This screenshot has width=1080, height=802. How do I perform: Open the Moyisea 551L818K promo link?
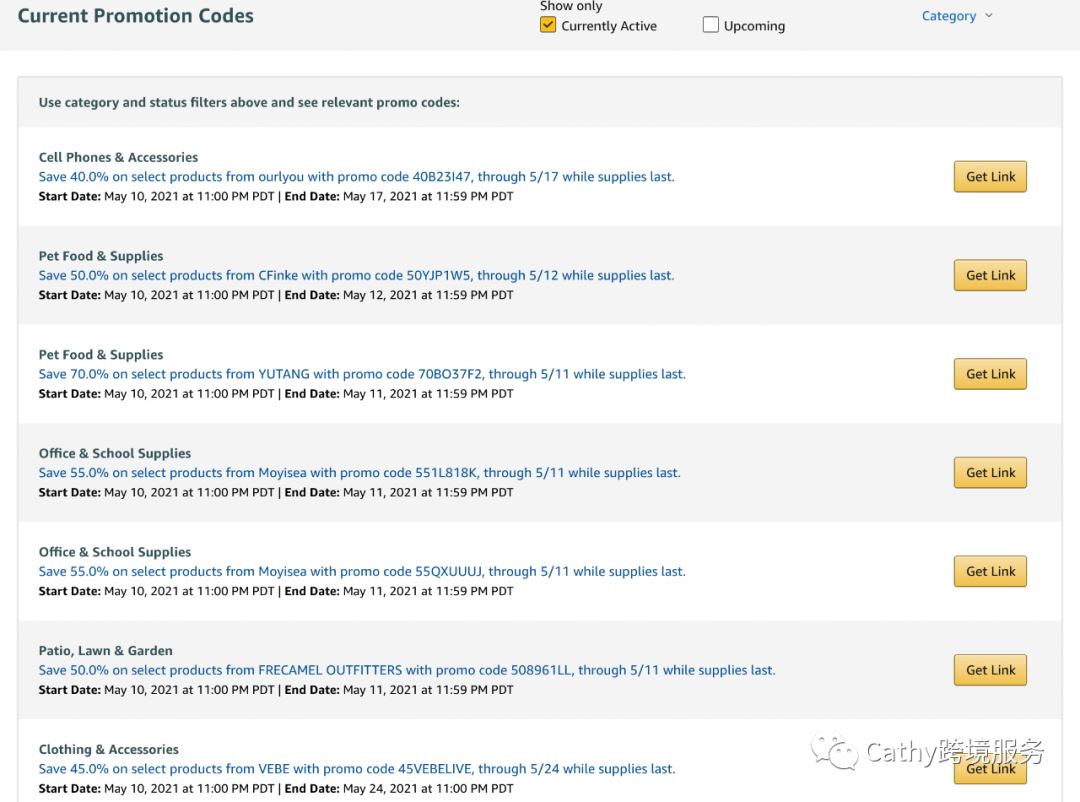tap(359, 473)
